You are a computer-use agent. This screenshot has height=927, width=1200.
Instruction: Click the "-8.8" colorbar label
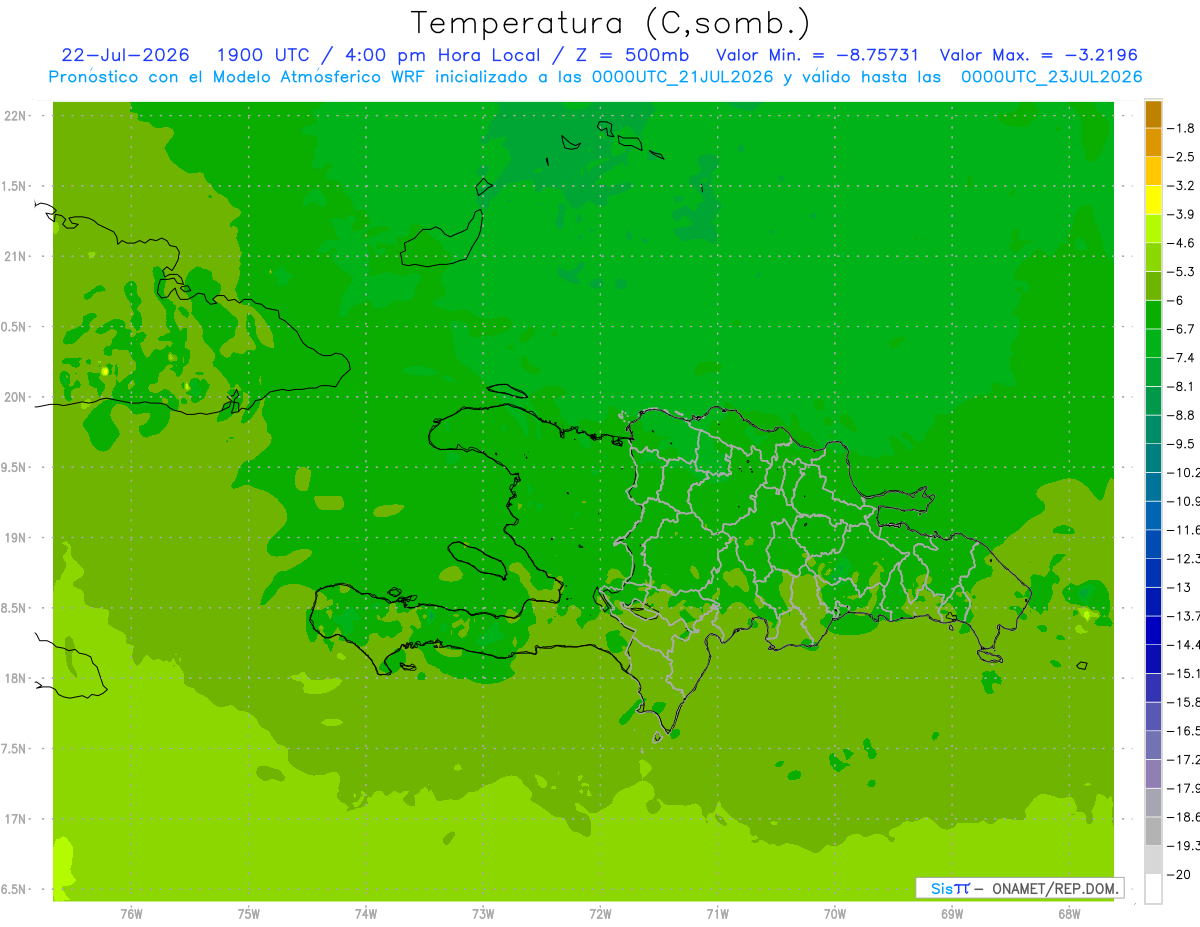1182,415
